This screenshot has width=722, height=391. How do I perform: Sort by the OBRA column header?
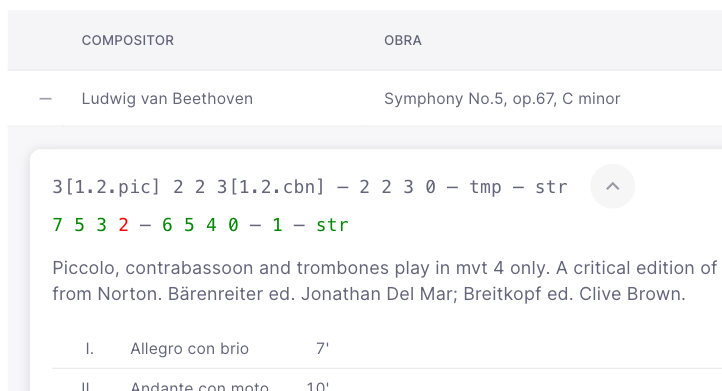click(403, 41)
